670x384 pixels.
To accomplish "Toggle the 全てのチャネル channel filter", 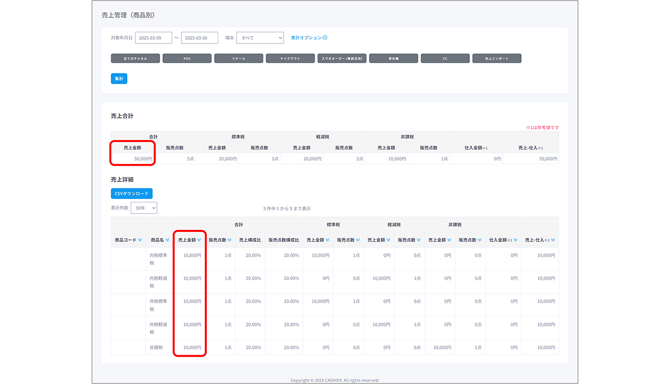I will pos(135,59).
